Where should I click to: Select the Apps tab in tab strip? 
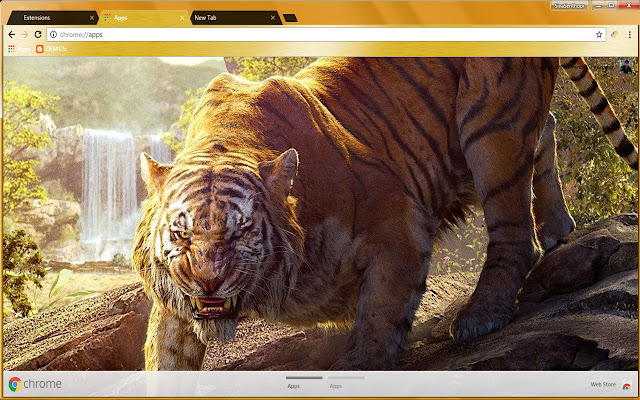pos(144,18)
